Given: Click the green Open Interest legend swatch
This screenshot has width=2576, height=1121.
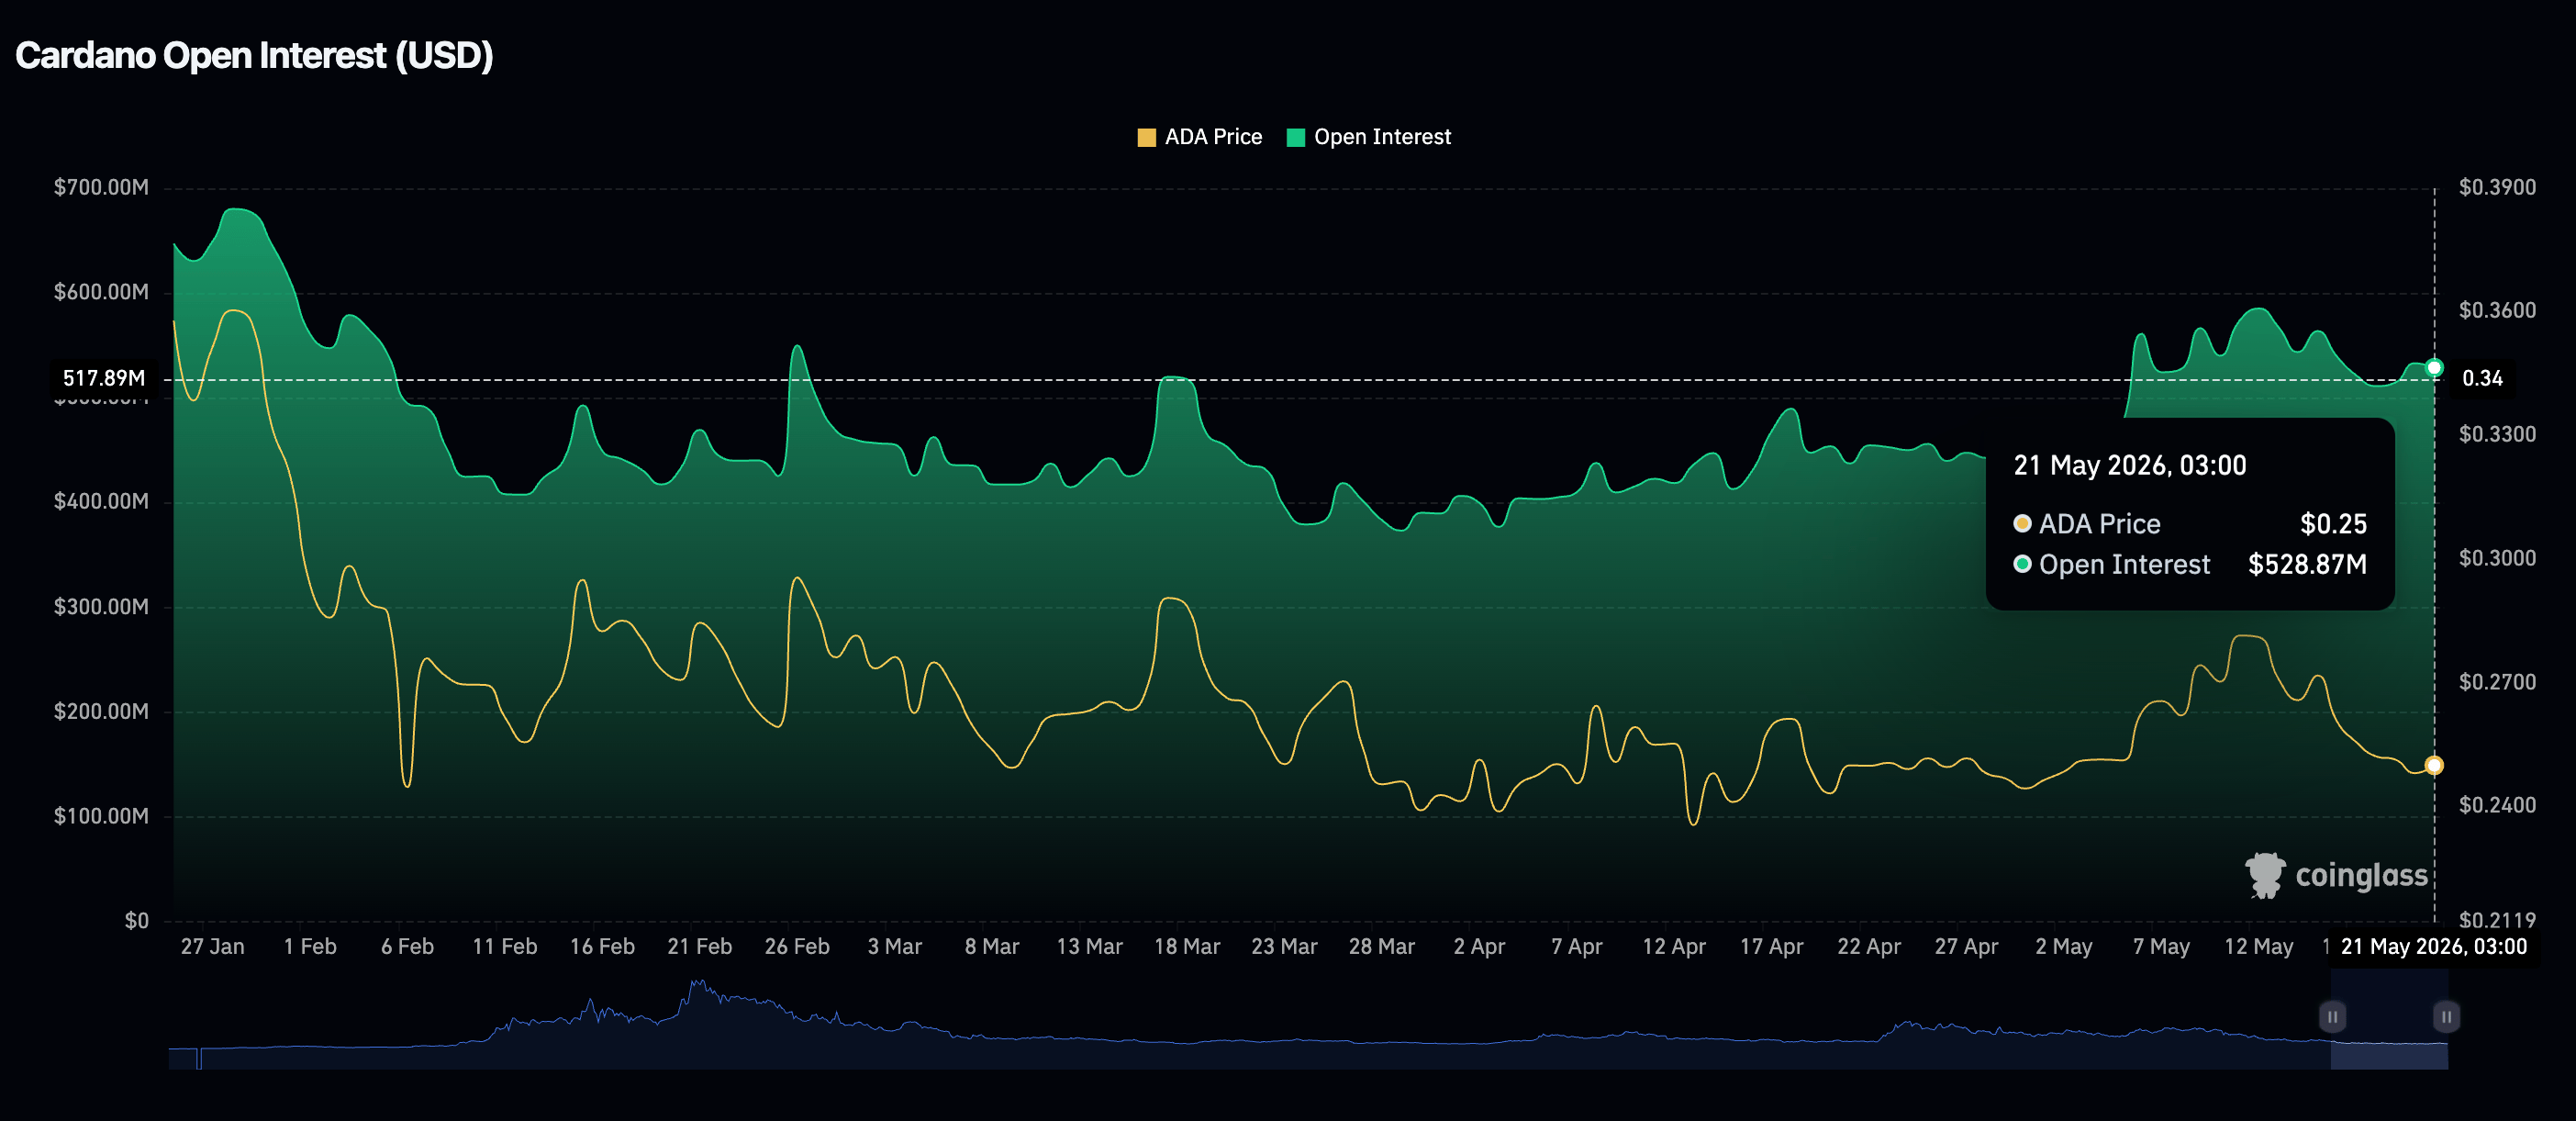Looking at the screenshot, I should [1295, 138].
